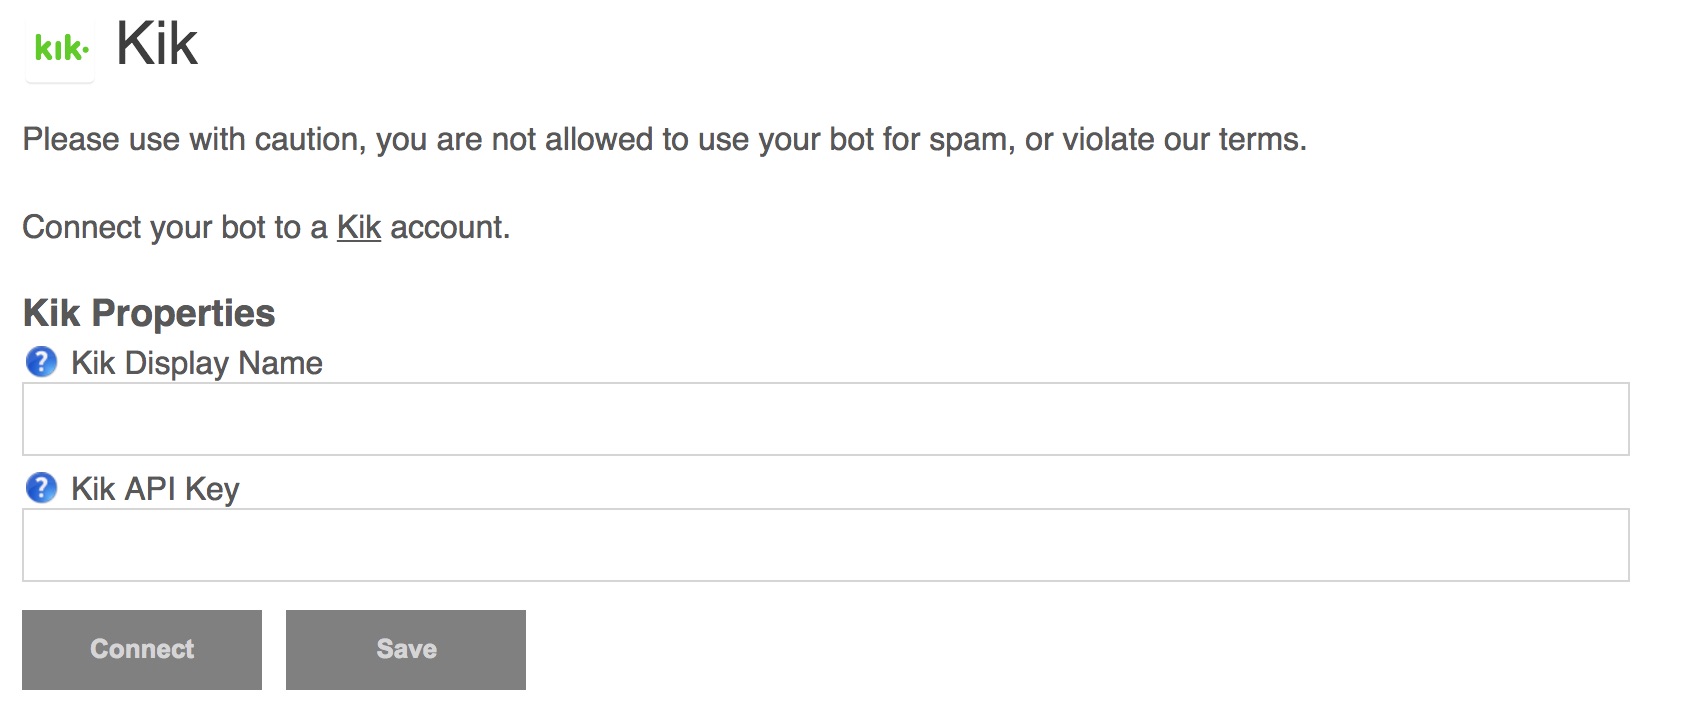1688x720 pixels.
Task: Click the word "Please" starting the notice
Action: pyautogui.click(x=71, y=140)
